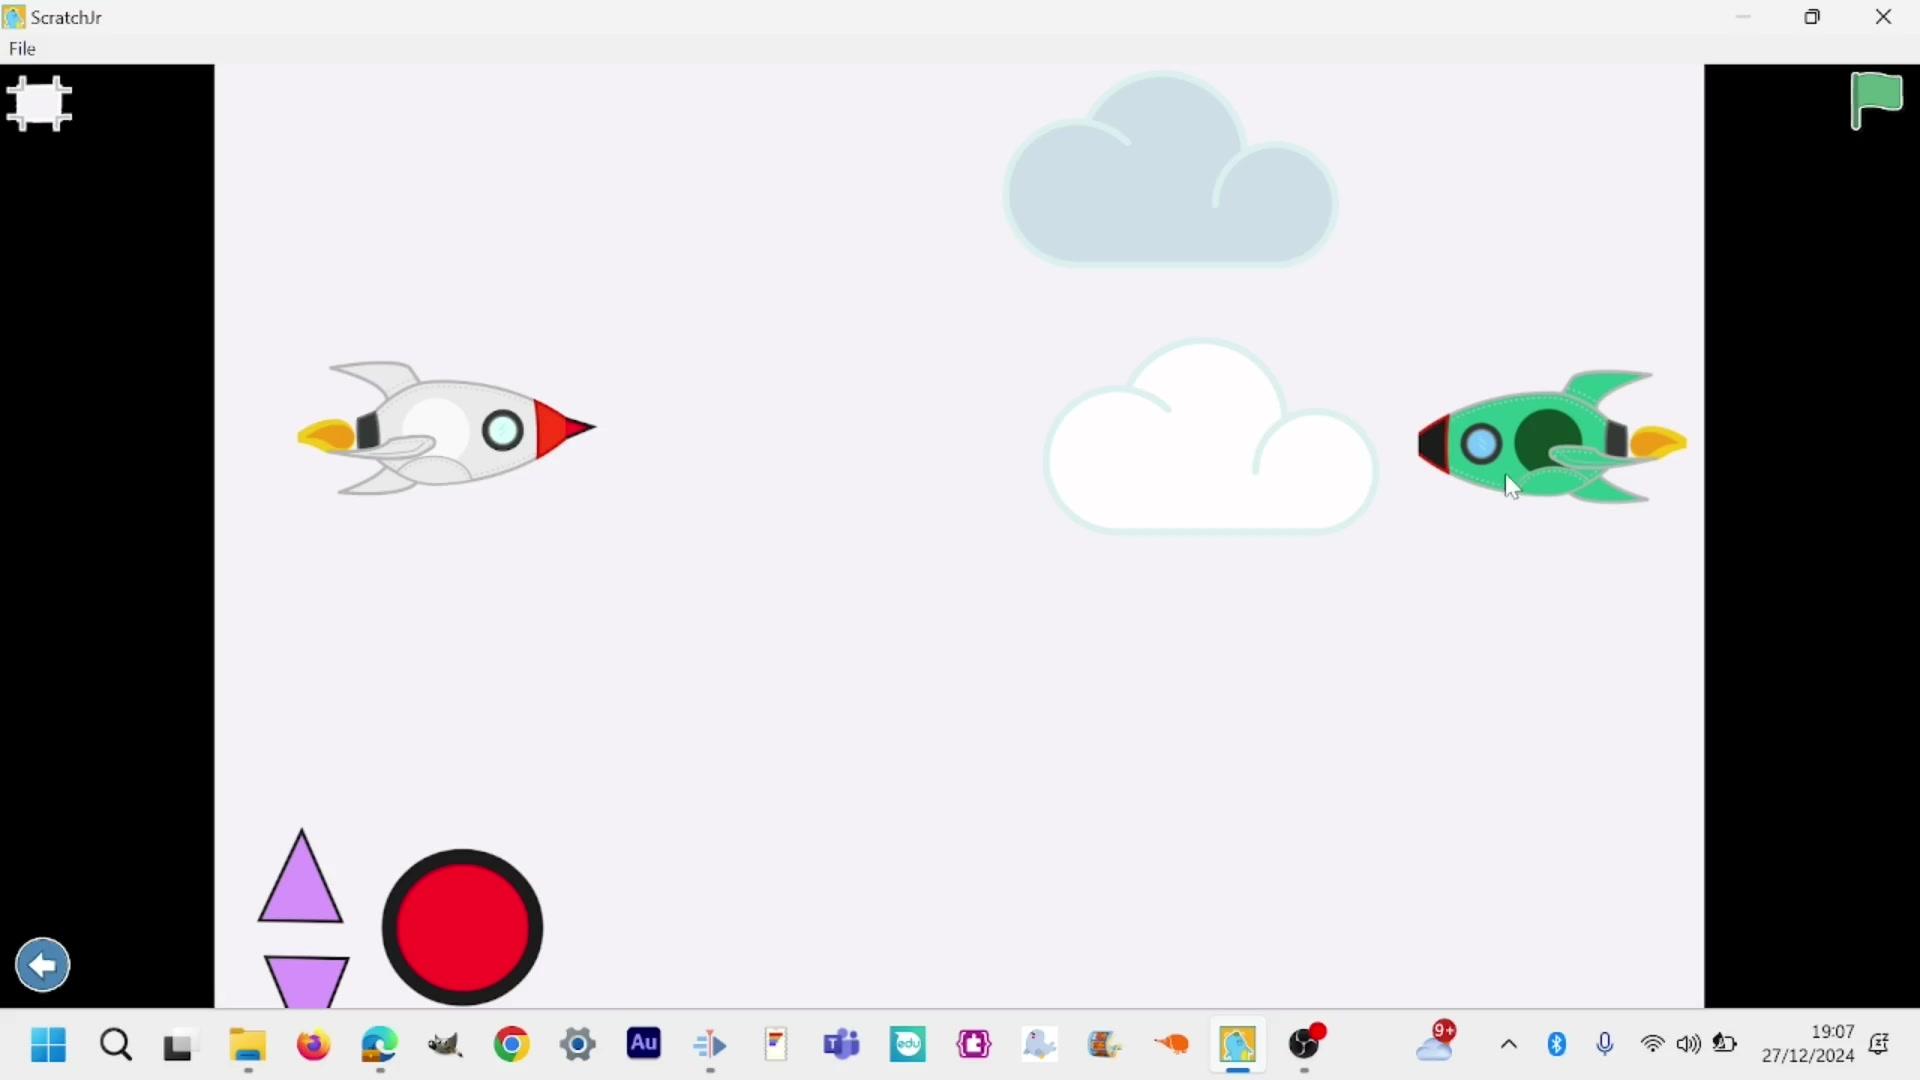Screen dimensions: 1920x1080
Task: Open Firefox from the taskbar
Action: [314, 1046]
